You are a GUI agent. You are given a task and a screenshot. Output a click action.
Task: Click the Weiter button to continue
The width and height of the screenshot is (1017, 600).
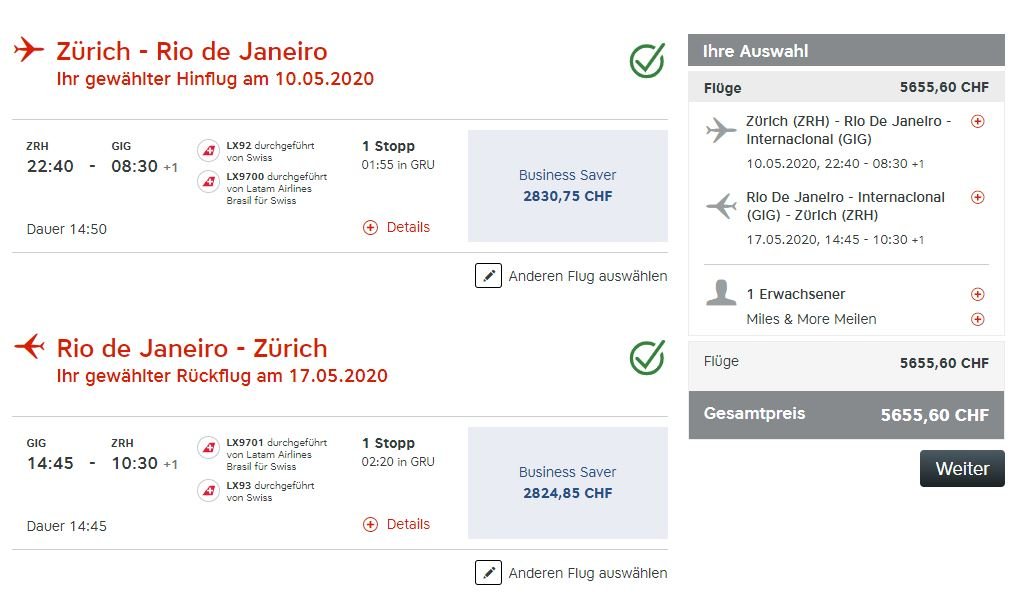point(962,468)
